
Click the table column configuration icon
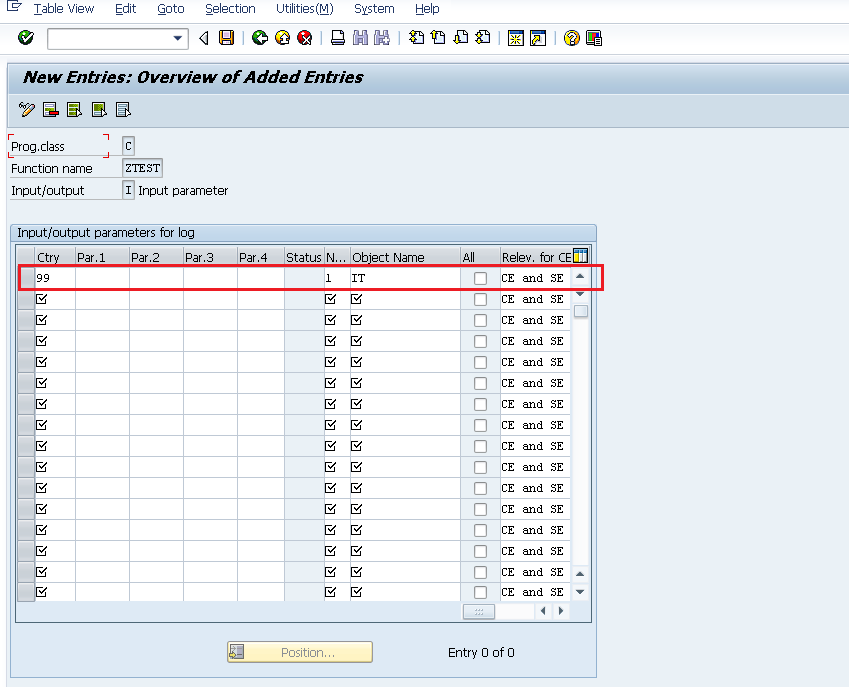[x=580, y=256]
